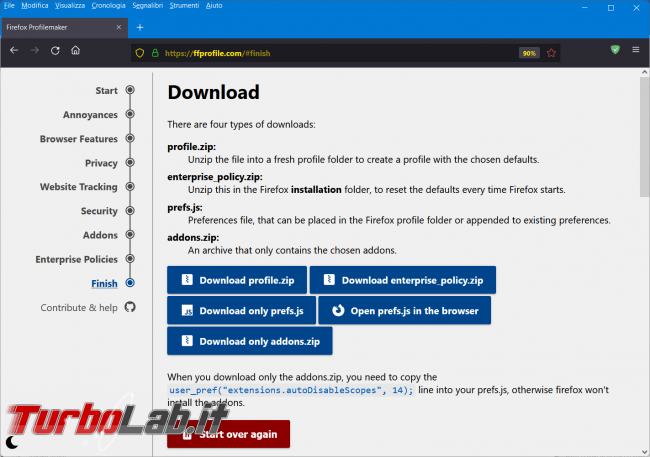Toggle dark mode with the moon icon
The height and width of the screenshot is (457, 650).
12,442
